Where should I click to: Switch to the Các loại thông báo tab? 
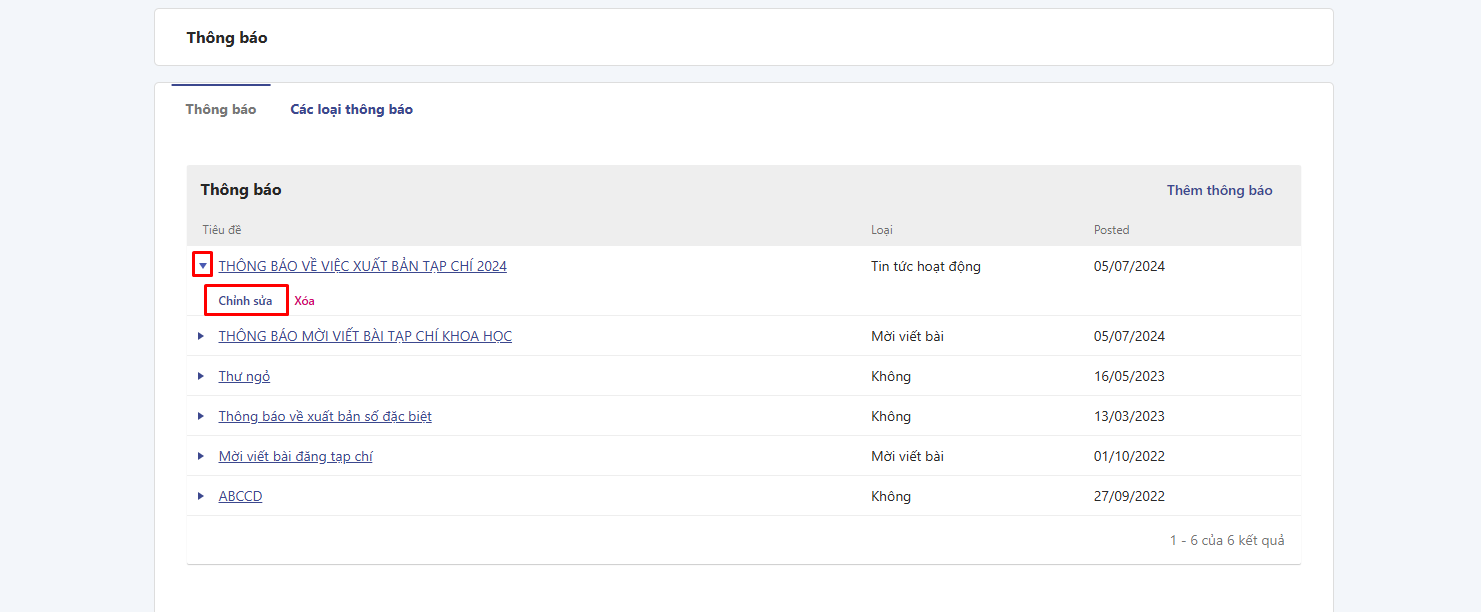[351, 109]
